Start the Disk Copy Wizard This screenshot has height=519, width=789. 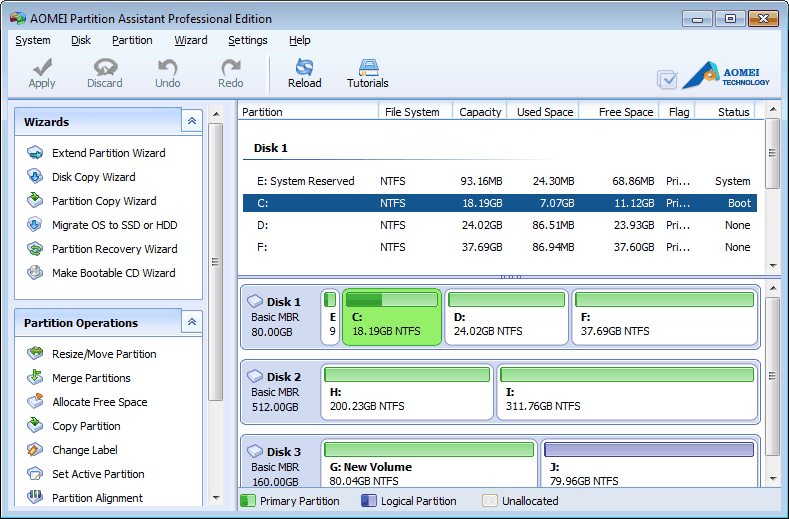(x=93, y=177)
